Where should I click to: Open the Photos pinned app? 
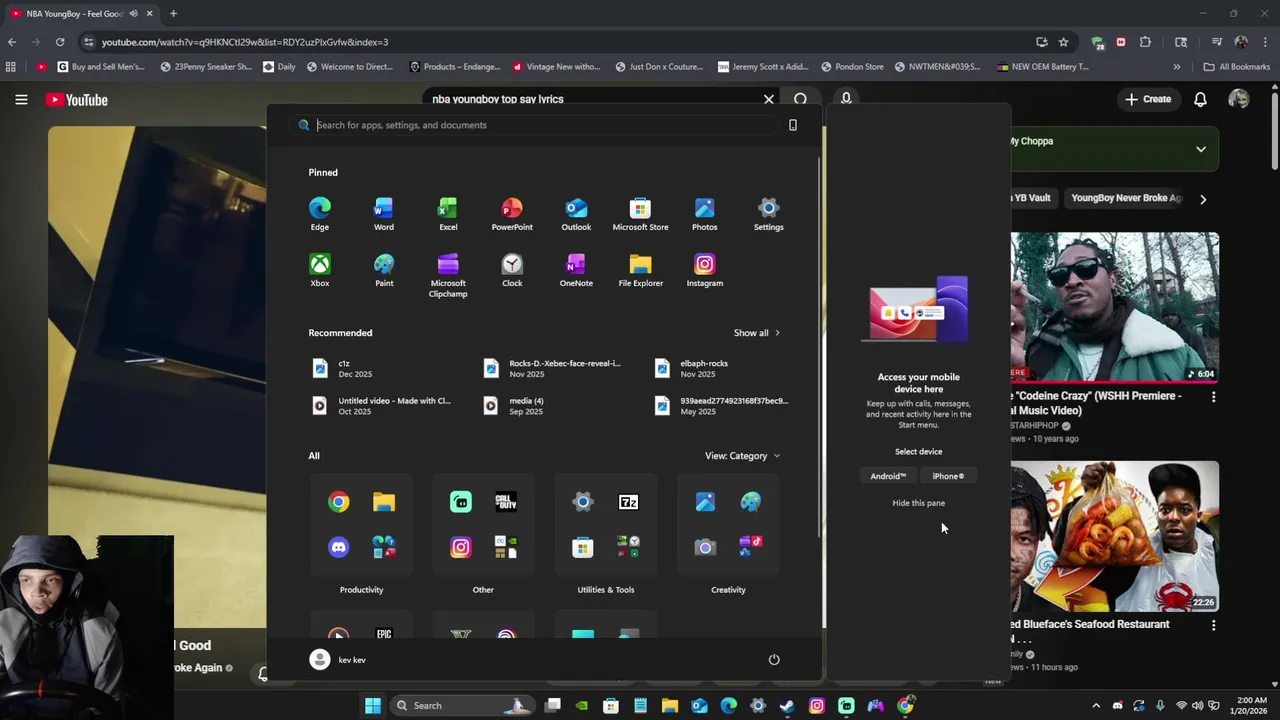[704, 213]
